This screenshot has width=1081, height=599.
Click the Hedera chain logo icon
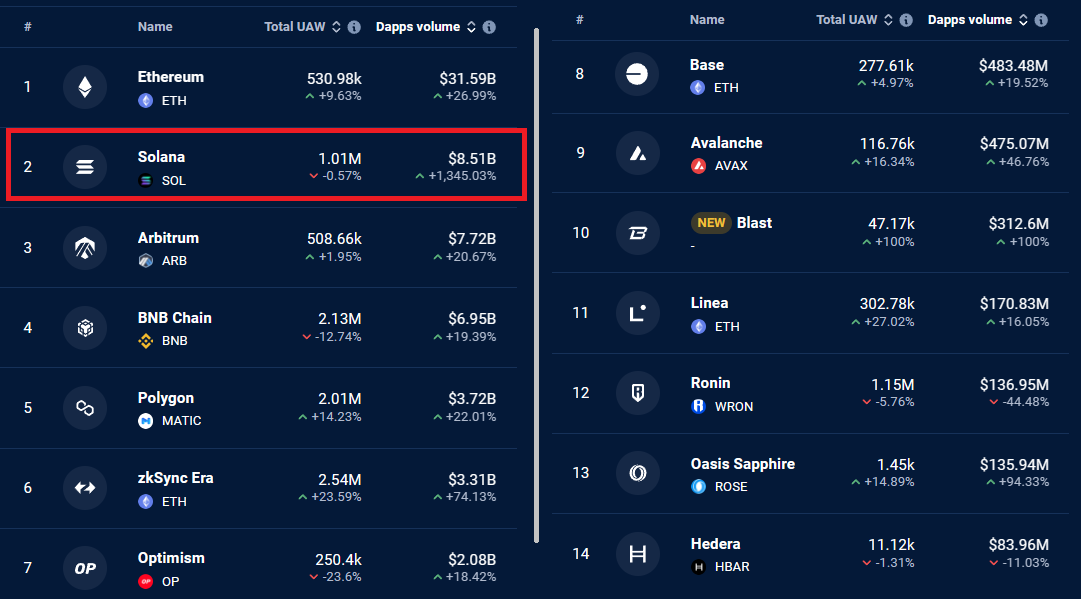pyautogui.click(x=638, y=554)
